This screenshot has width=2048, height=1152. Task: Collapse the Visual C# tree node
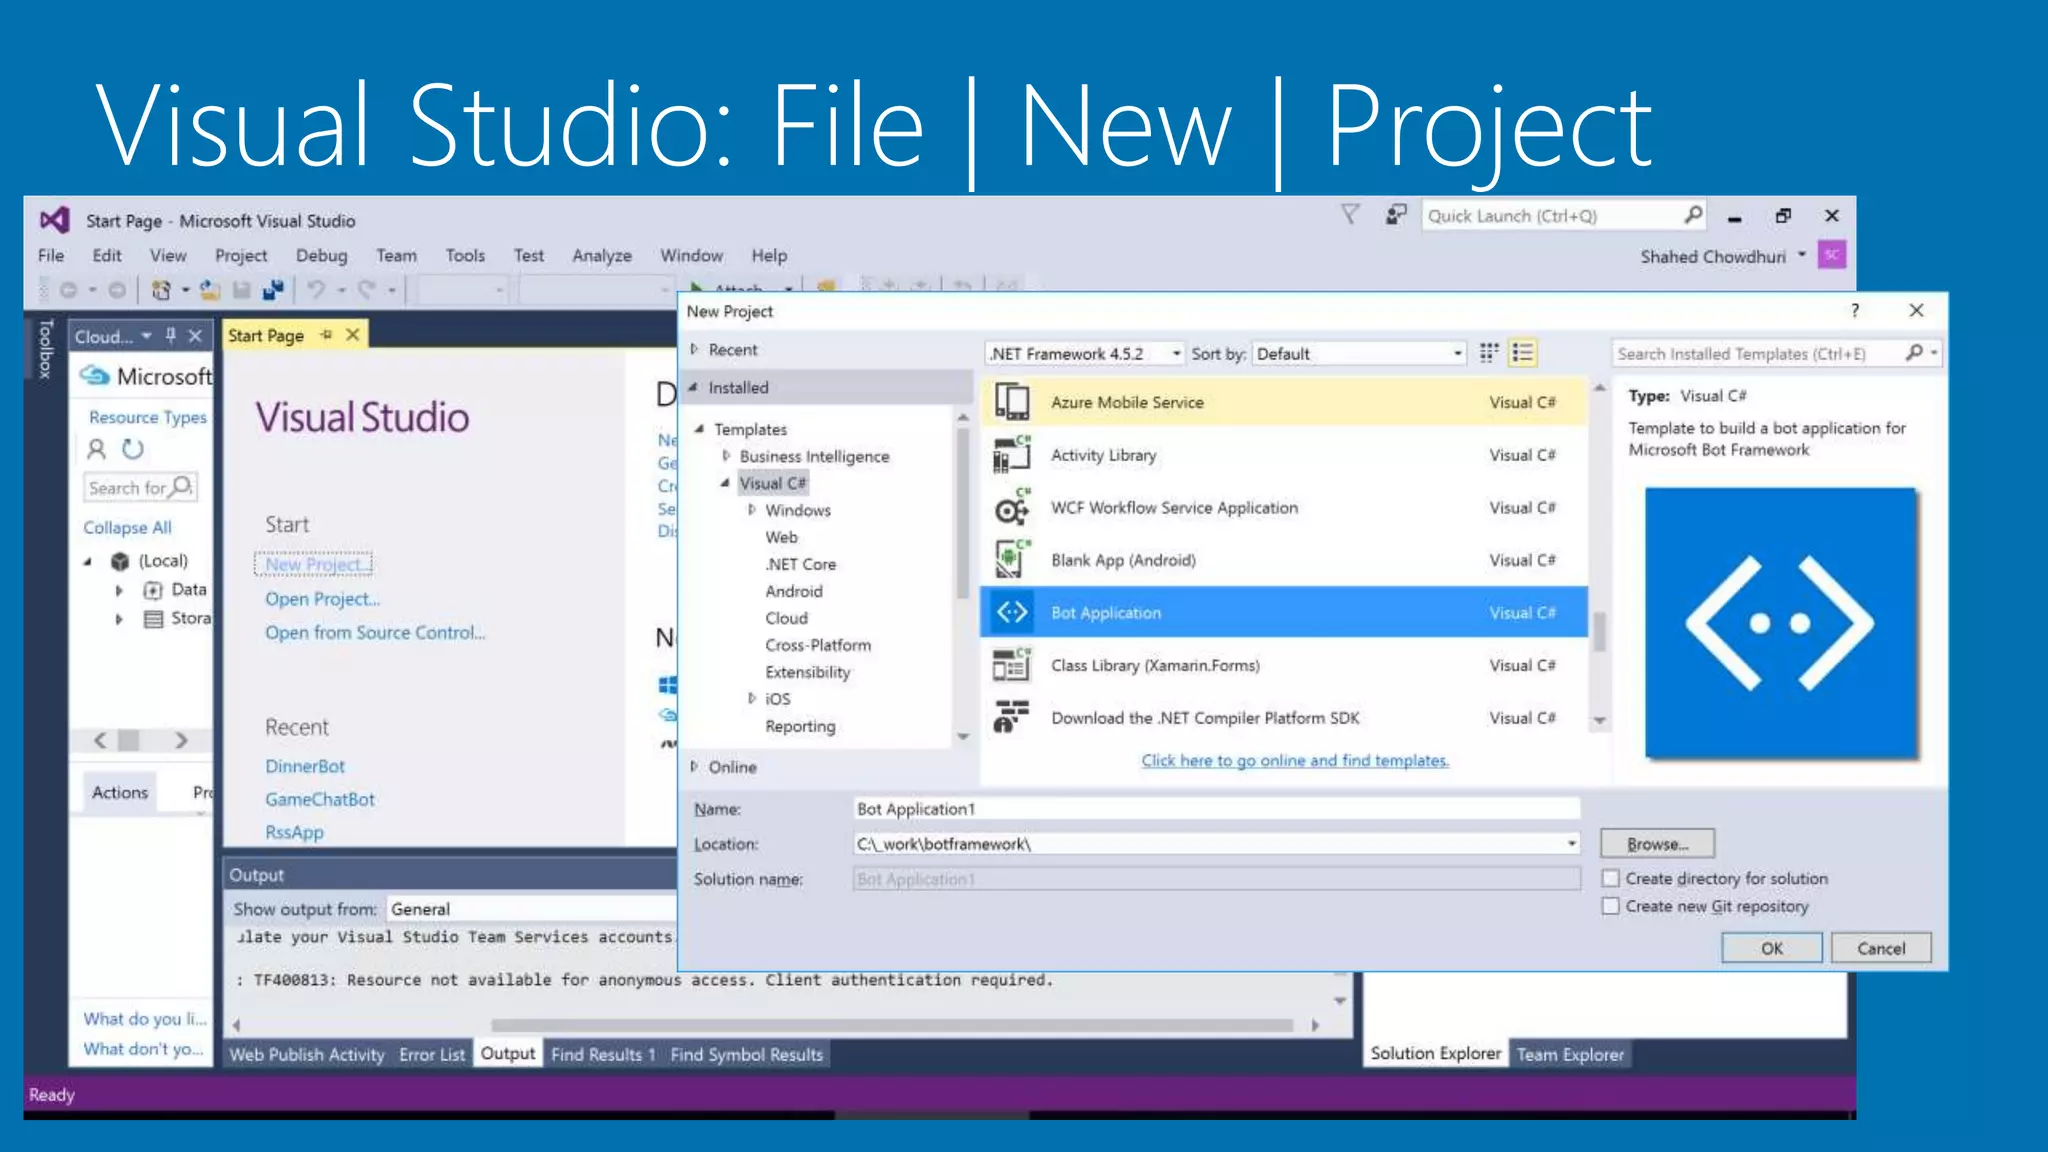pyautogui.click(x=725, y=483)
